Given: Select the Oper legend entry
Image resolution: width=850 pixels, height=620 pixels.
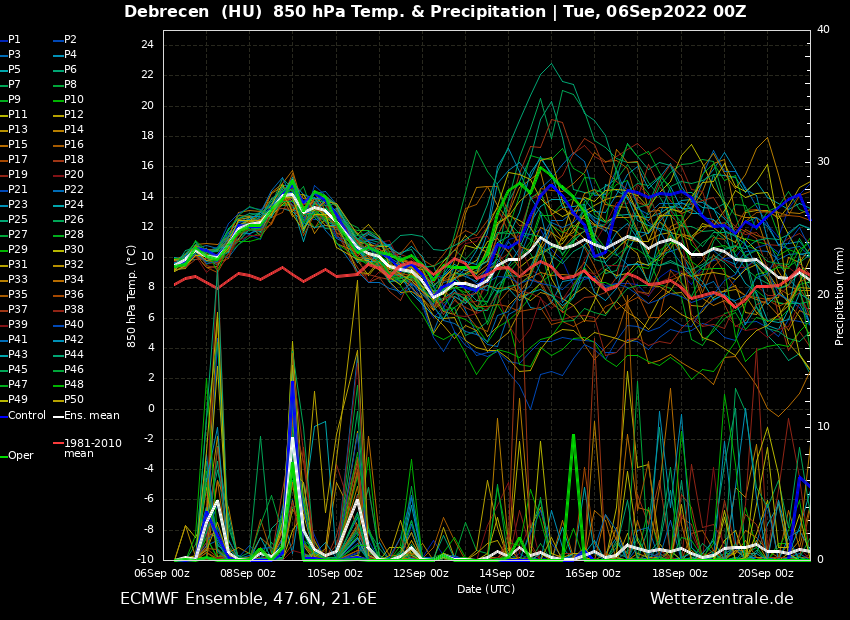Looking at the screenshot, I should tap(21, 455).
